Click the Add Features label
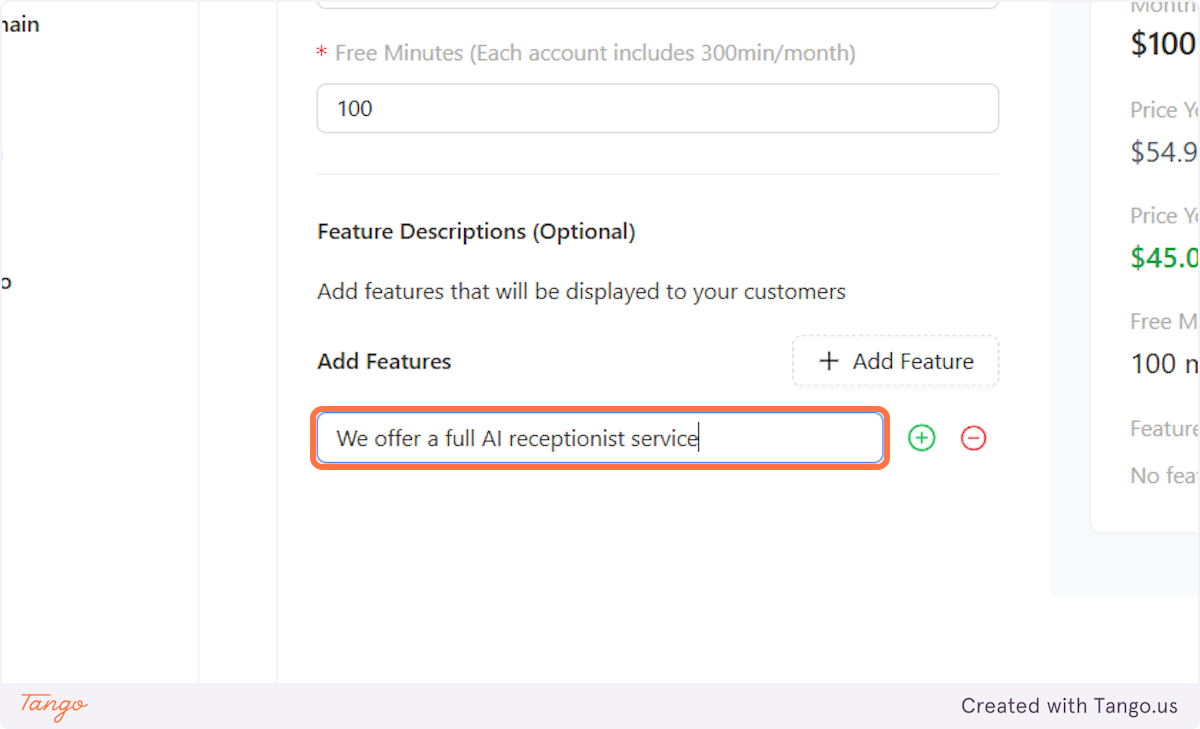The height and width of the screenshot is (729, 1200). tap(383, 361)
